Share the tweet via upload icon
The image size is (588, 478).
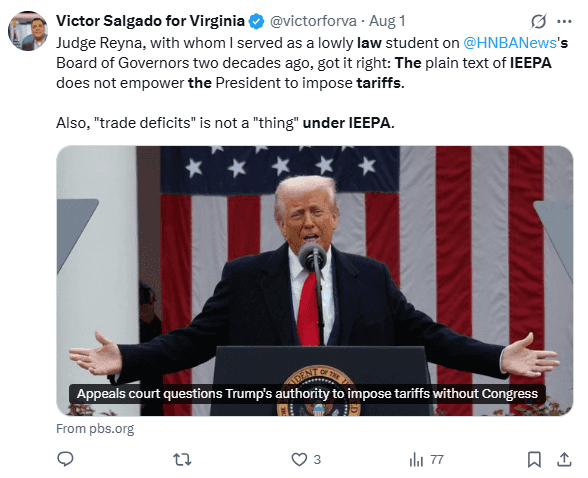[564, 459]
